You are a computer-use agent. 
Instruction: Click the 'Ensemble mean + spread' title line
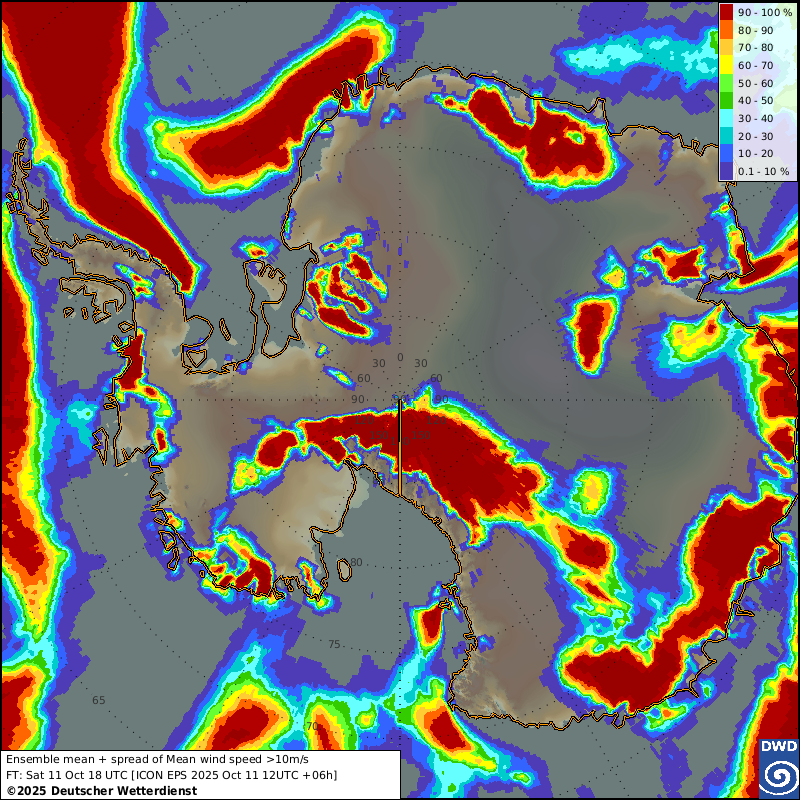click(158, 759)
